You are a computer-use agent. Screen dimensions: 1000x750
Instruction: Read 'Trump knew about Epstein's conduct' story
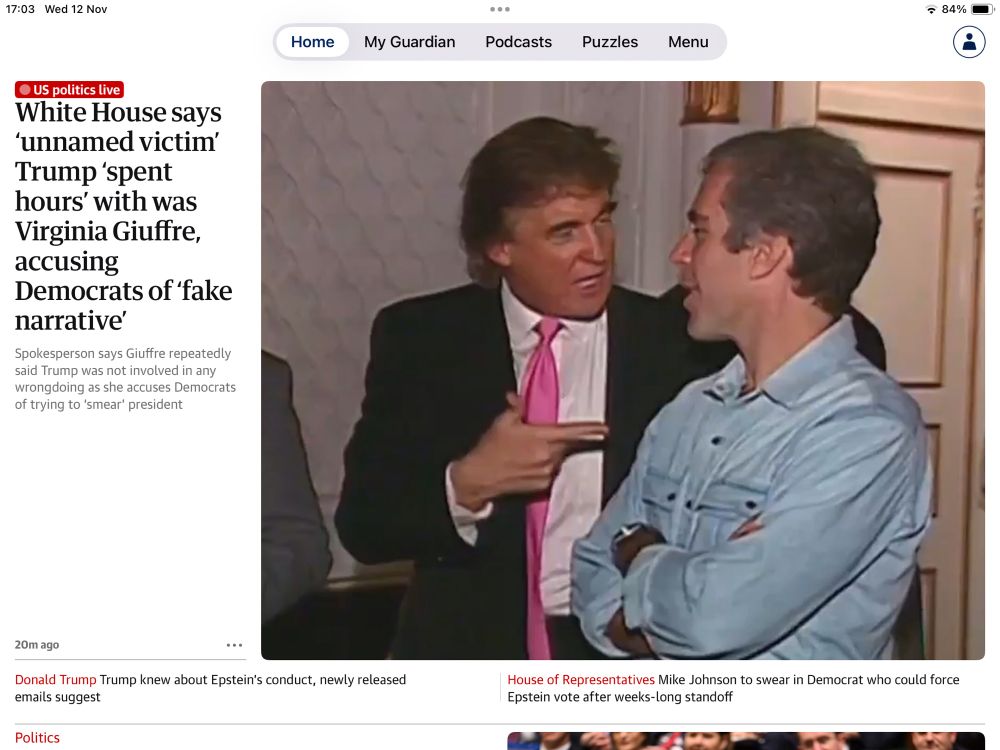(210, 688)
